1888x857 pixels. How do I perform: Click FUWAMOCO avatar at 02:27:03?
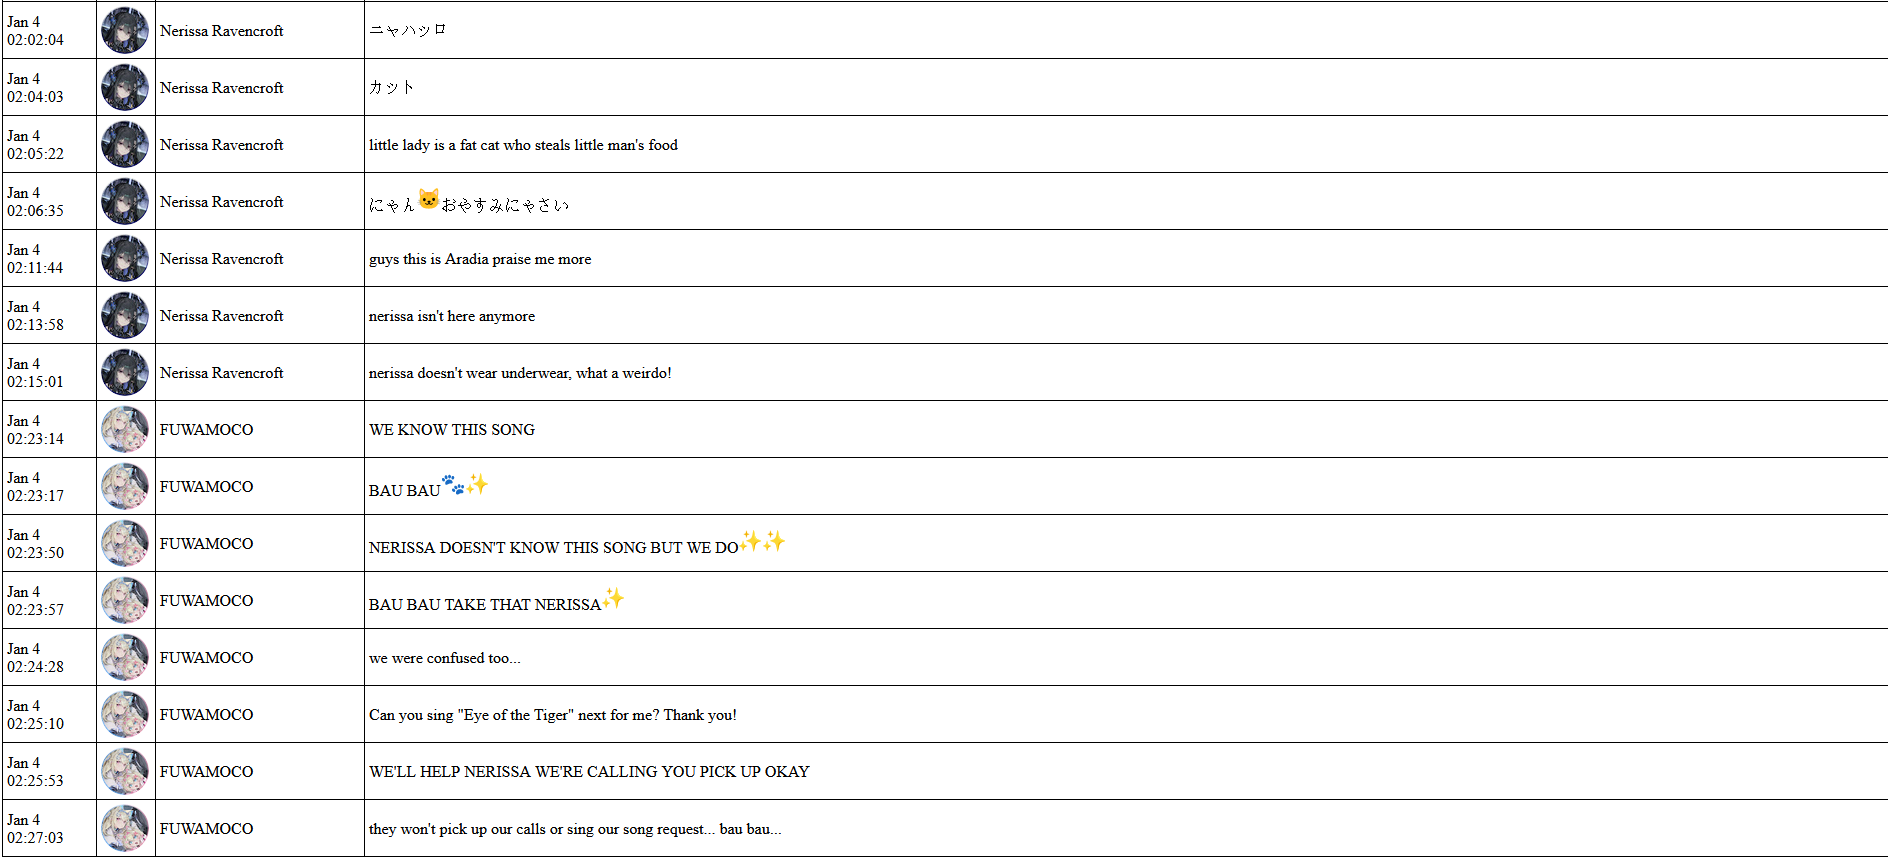[x=125, y=828]
